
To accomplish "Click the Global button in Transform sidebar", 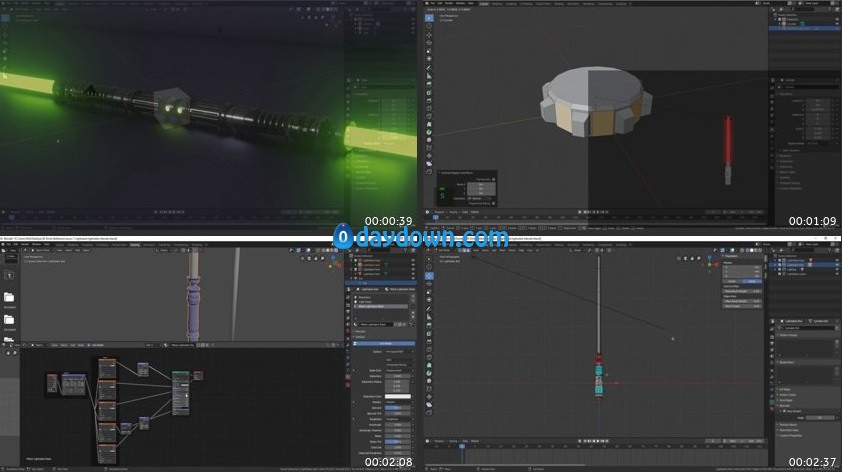I will [732, 281].
